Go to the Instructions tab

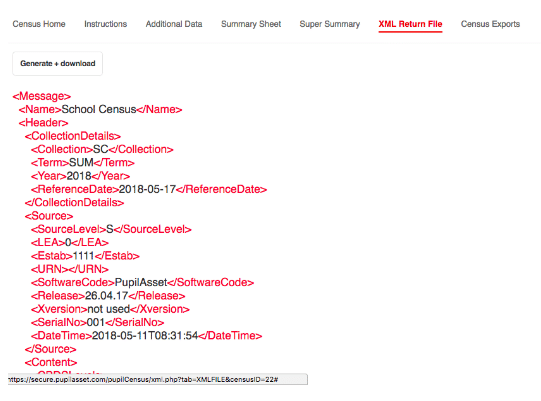coord(106,24)
